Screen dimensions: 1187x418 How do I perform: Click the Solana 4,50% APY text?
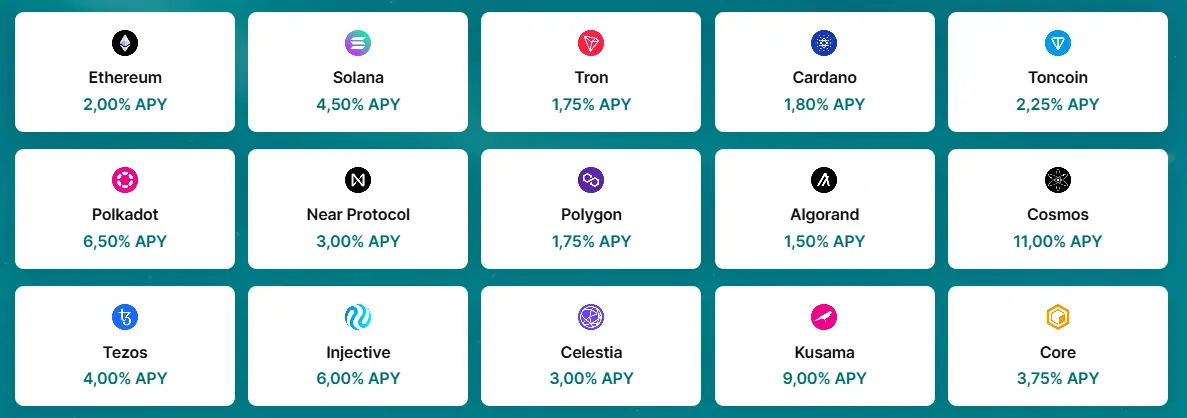[358, 104]
